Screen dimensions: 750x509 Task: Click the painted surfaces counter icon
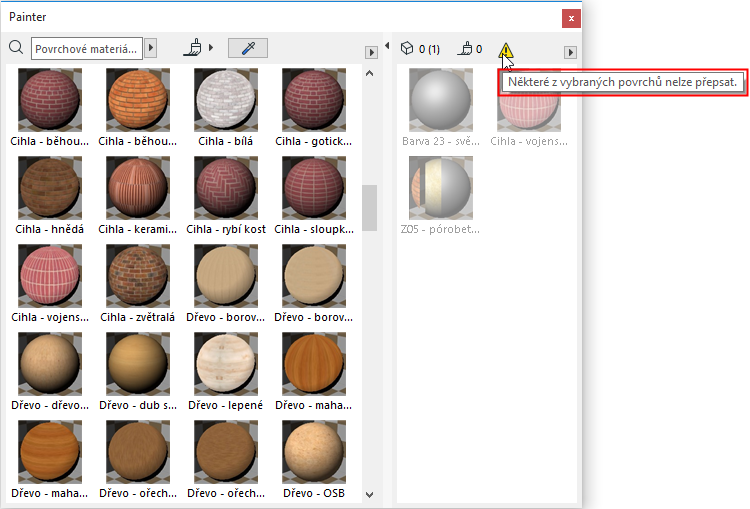click(x=465, y=48)
